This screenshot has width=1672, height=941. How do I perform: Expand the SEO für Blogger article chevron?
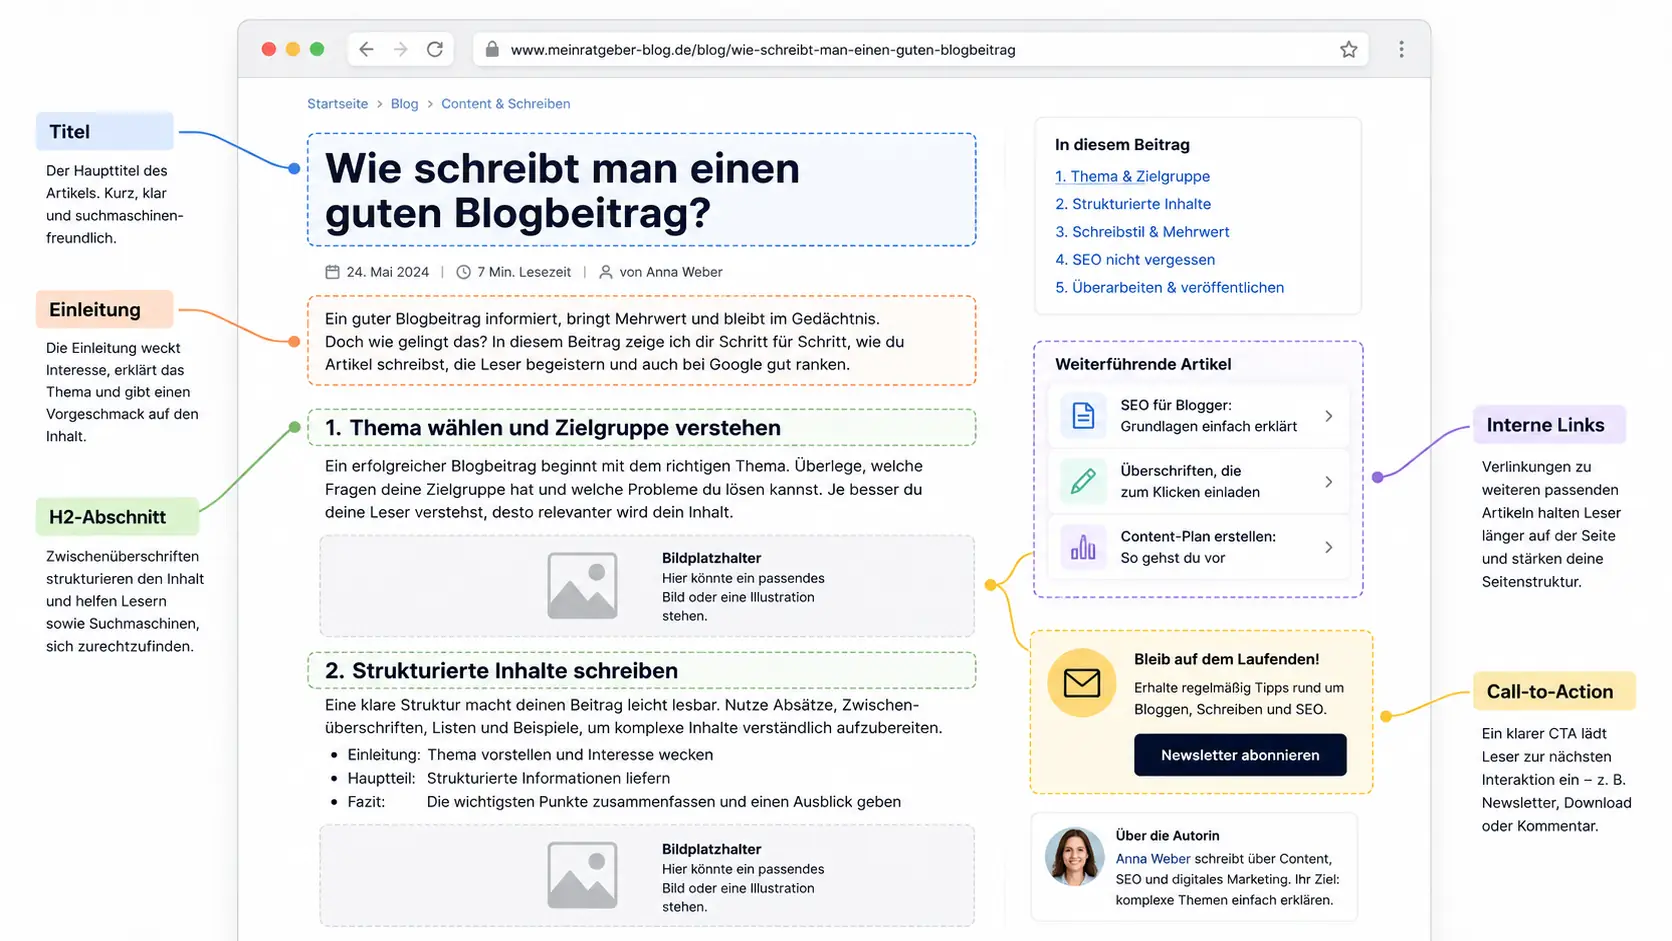tap(1328, 416)
